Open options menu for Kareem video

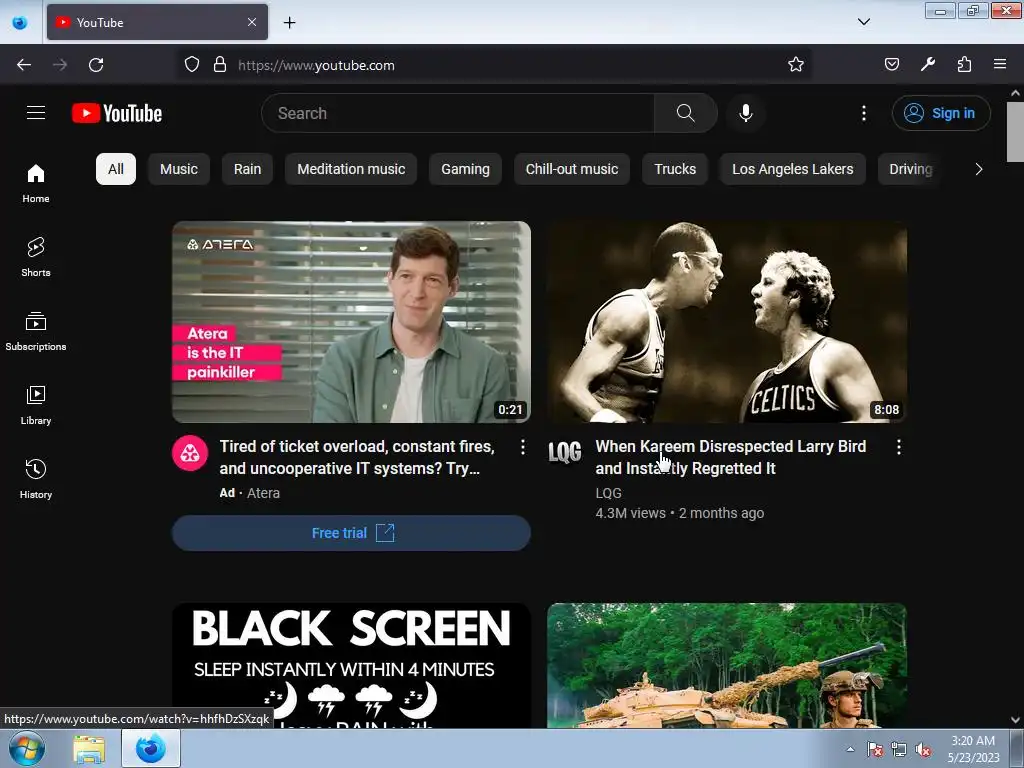click(x=899, y=447)
